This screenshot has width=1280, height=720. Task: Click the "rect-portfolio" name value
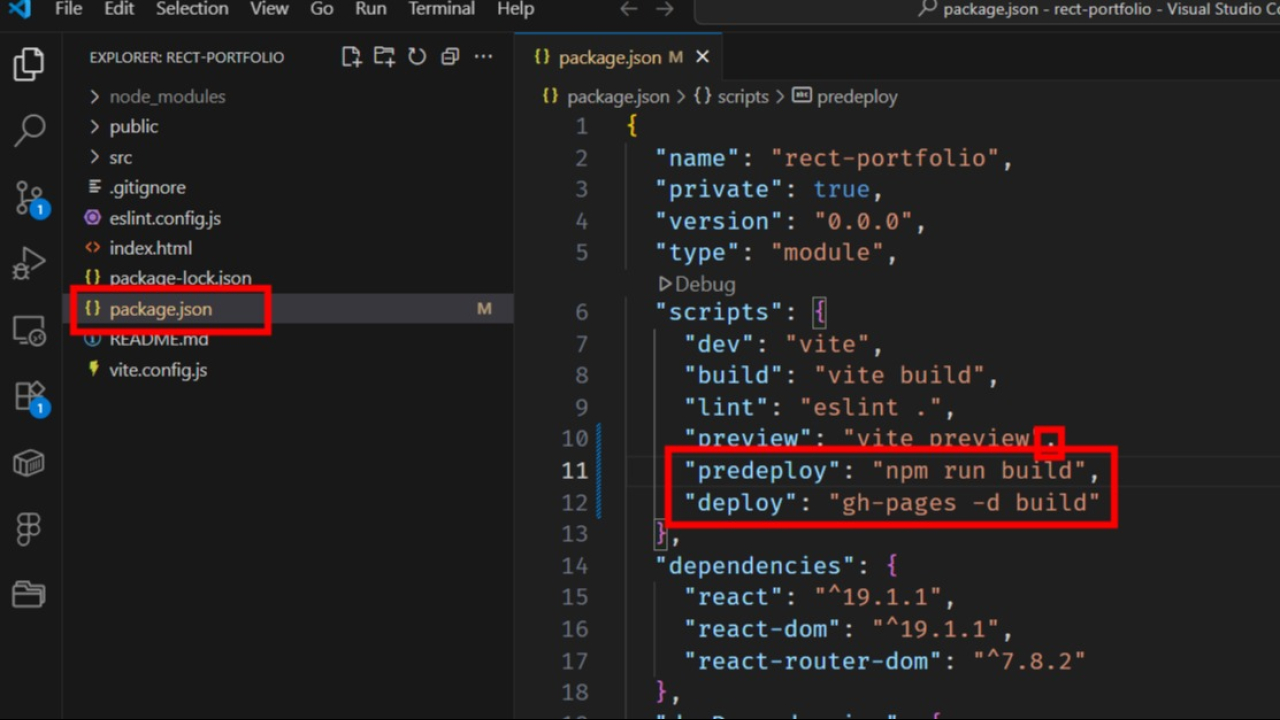click(x=885, y=158)
